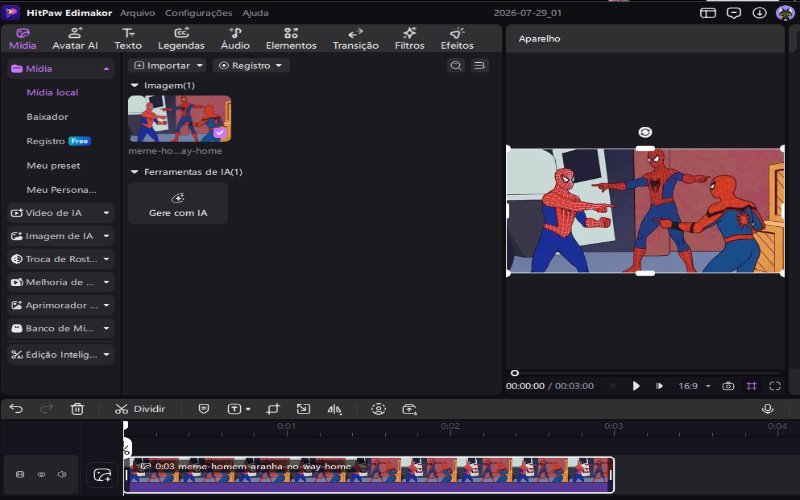Click the Dividir scissors tool
This screenshot has height=500, width=800.
pos(140,409)
